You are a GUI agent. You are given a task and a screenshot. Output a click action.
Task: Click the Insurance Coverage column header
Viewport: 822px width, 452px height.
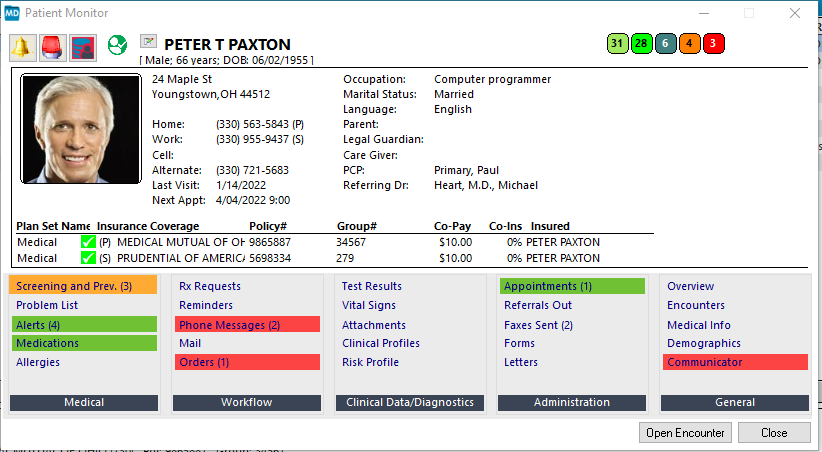148,227
